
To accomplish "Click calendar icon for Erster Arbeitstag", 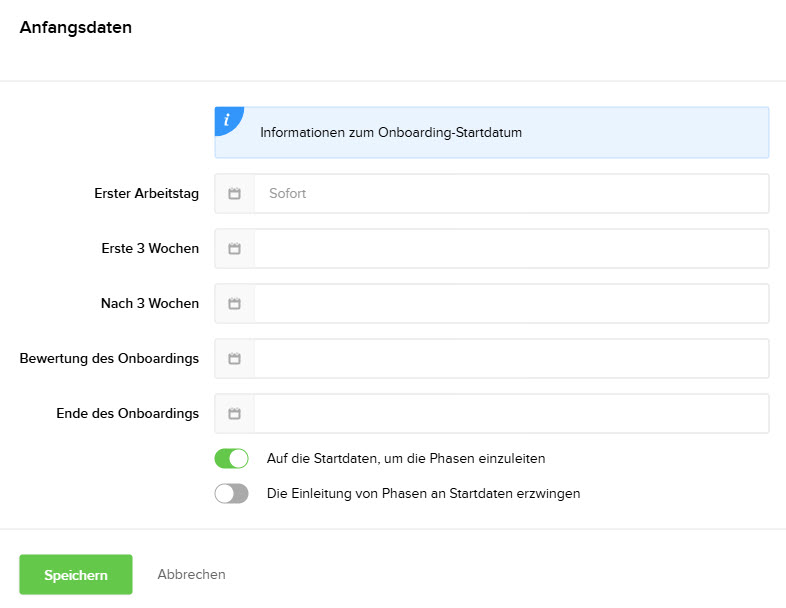I will [x=234, y=193].
